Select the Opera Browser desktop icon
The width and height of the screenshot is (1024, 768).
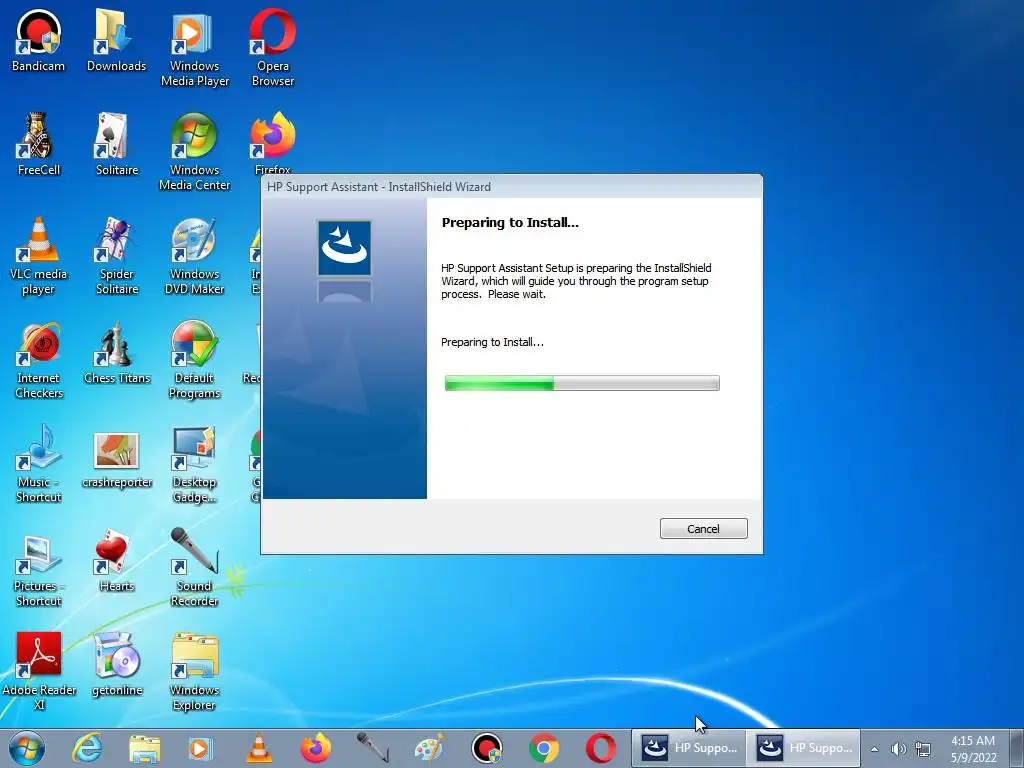[x=272, y=49]
